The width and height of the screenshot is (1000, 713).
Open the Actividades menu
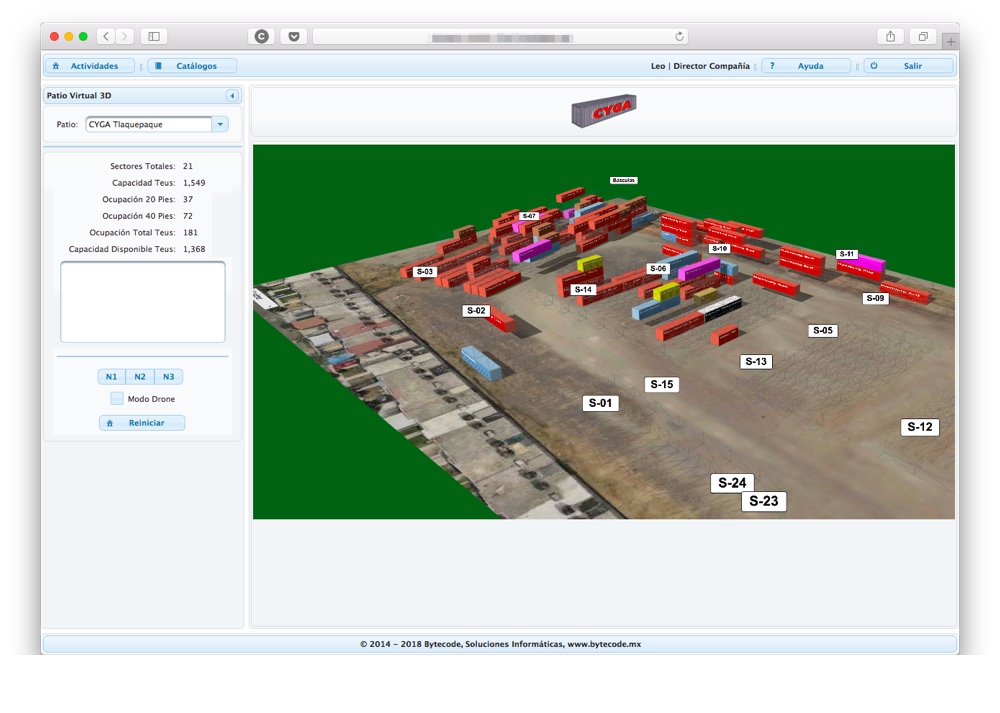tap(89, 66)
